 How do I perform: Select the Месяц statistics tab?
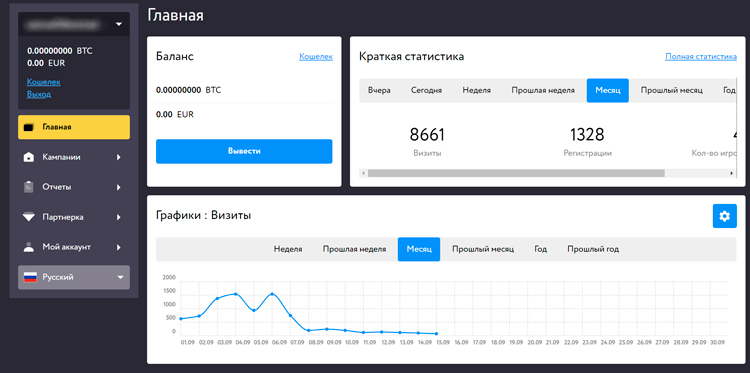coord(607,90)
